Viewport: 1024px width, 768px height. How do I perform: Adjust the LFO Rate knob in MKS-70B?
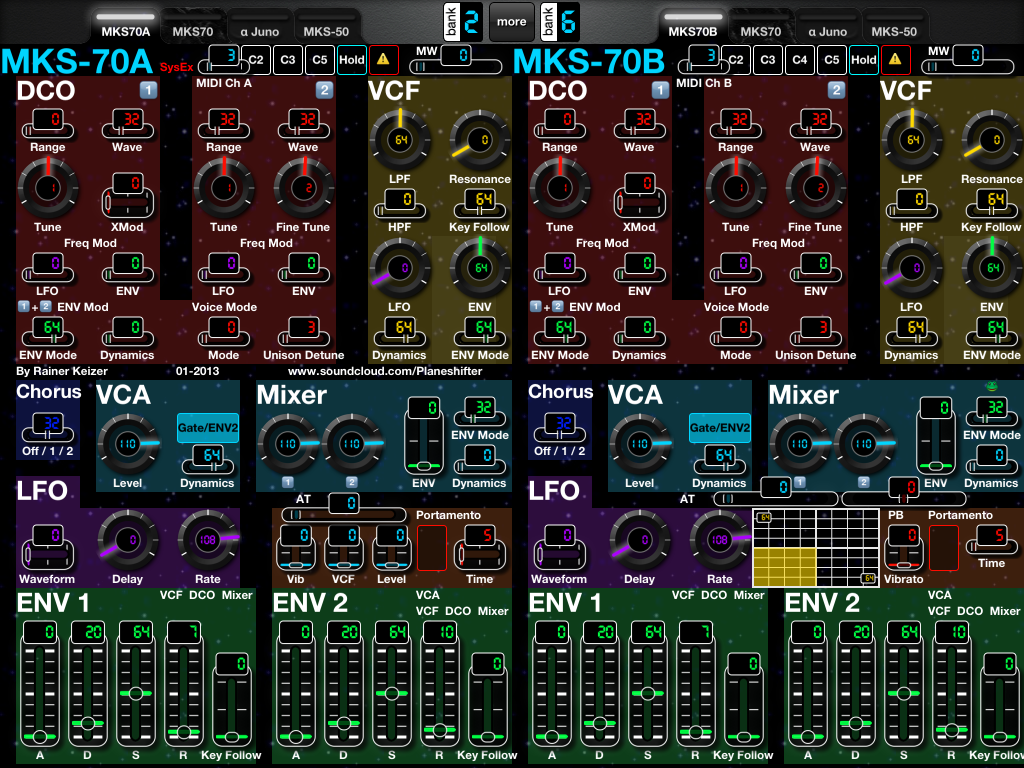(x=720, y=540)
